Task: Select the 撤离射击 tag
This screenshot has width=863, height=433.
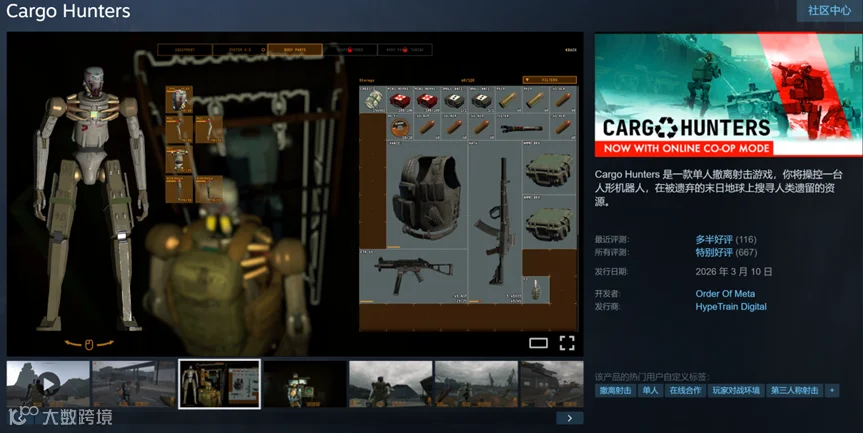Action: (x=615, y=391)
